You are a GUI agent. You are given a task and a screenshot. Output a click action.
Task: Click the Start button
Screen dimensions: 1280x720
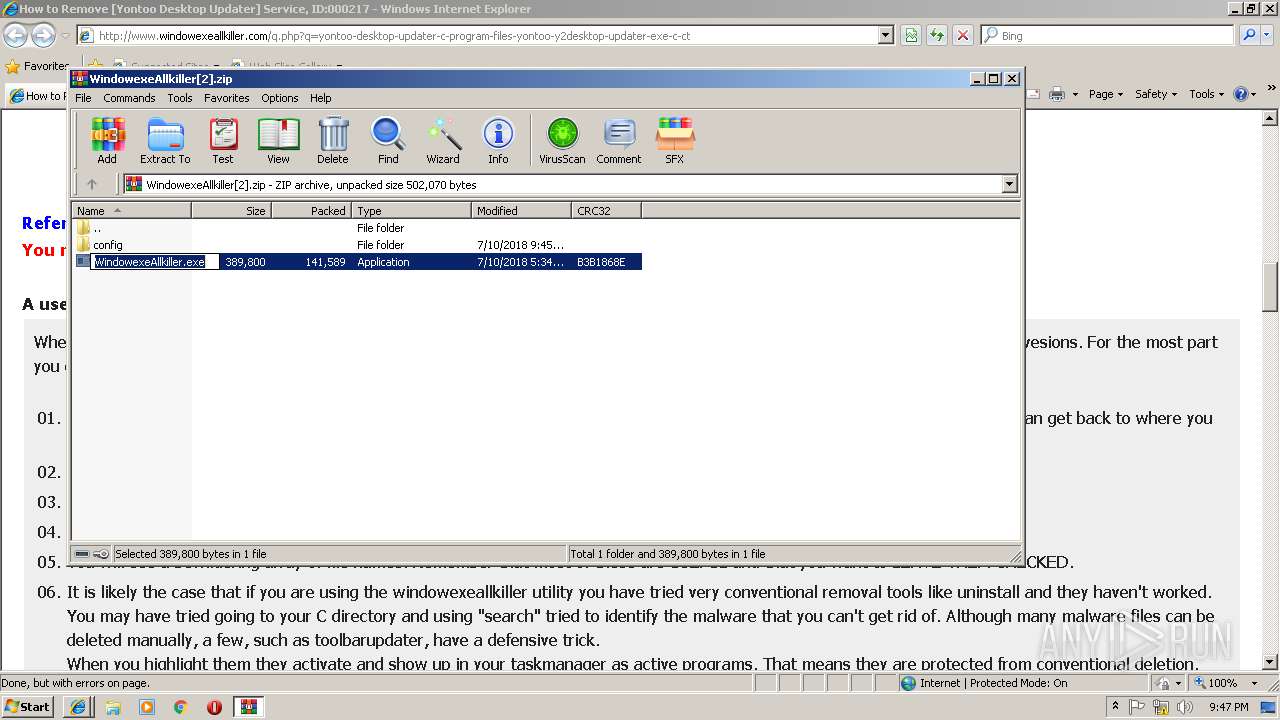[28, 707]
